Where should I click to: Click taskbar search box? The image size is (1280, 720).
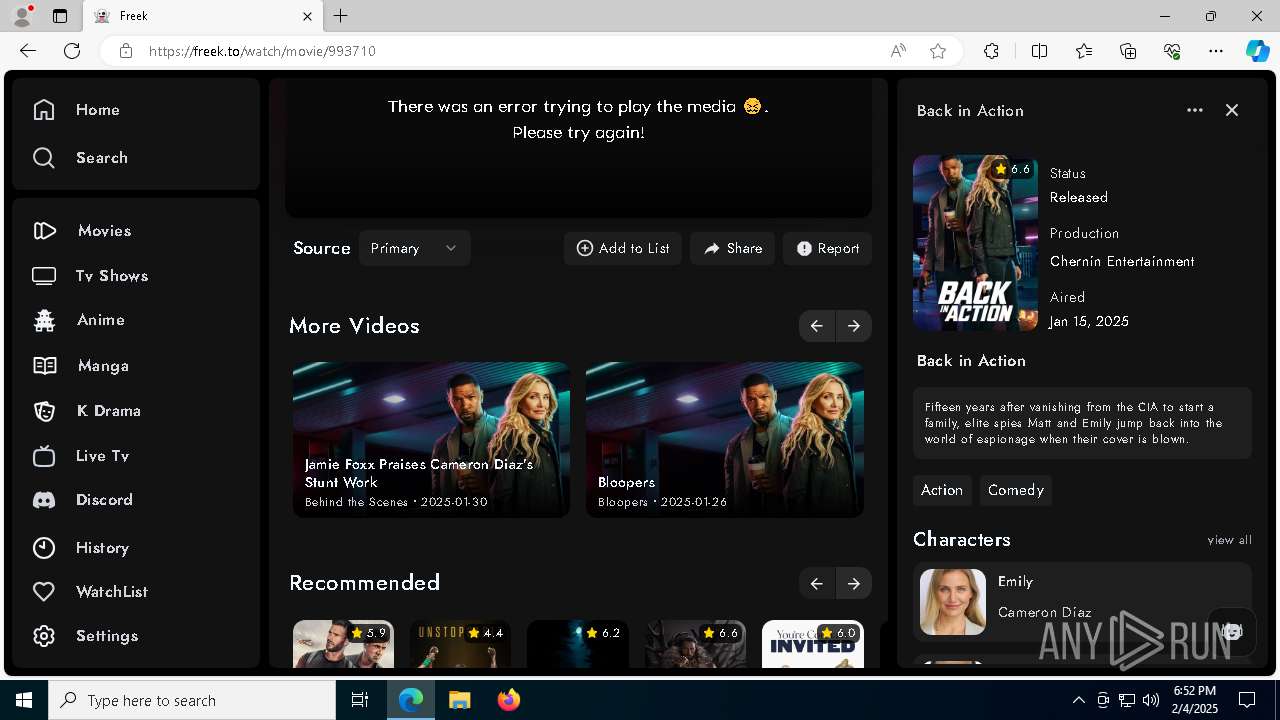pyautogui.click(x=192, y=700)
